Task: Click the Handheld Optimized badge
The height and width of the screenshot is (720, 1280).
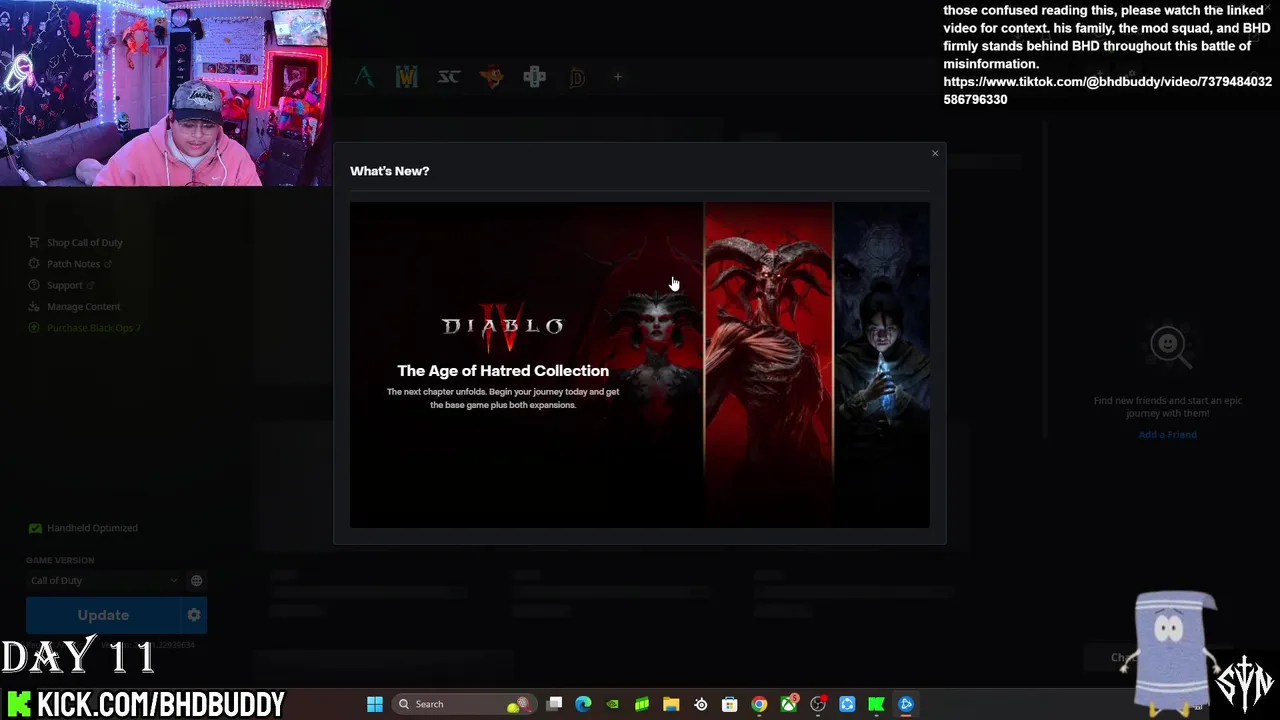Action: pos(83,528)
